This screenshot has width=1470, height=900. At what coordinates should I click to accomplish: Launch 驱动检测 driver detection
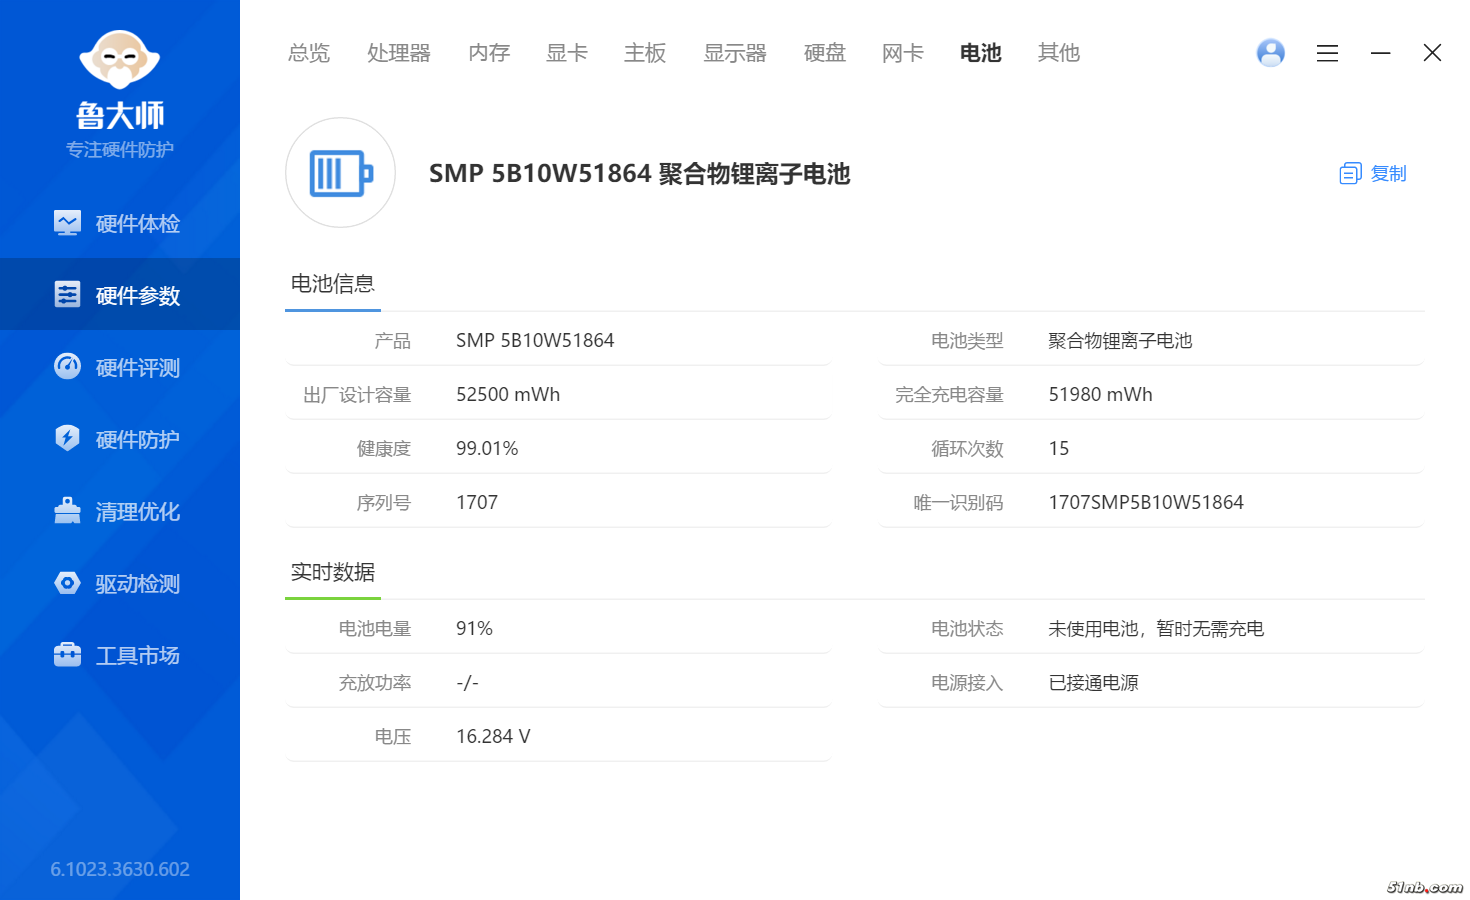point(137,583)
